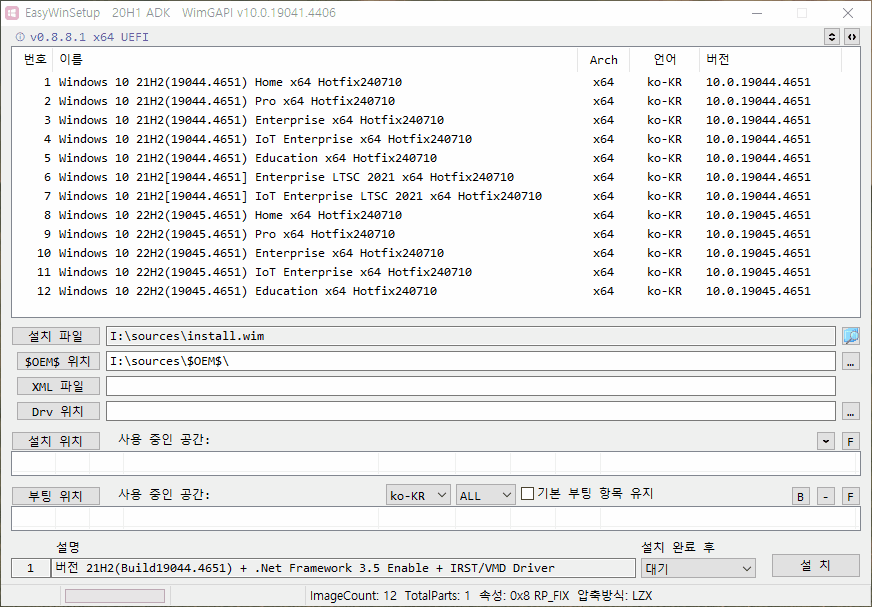Click the F button beside install location
The width and height of the screenshot is (872, 607).
click(x=850, y=442)
